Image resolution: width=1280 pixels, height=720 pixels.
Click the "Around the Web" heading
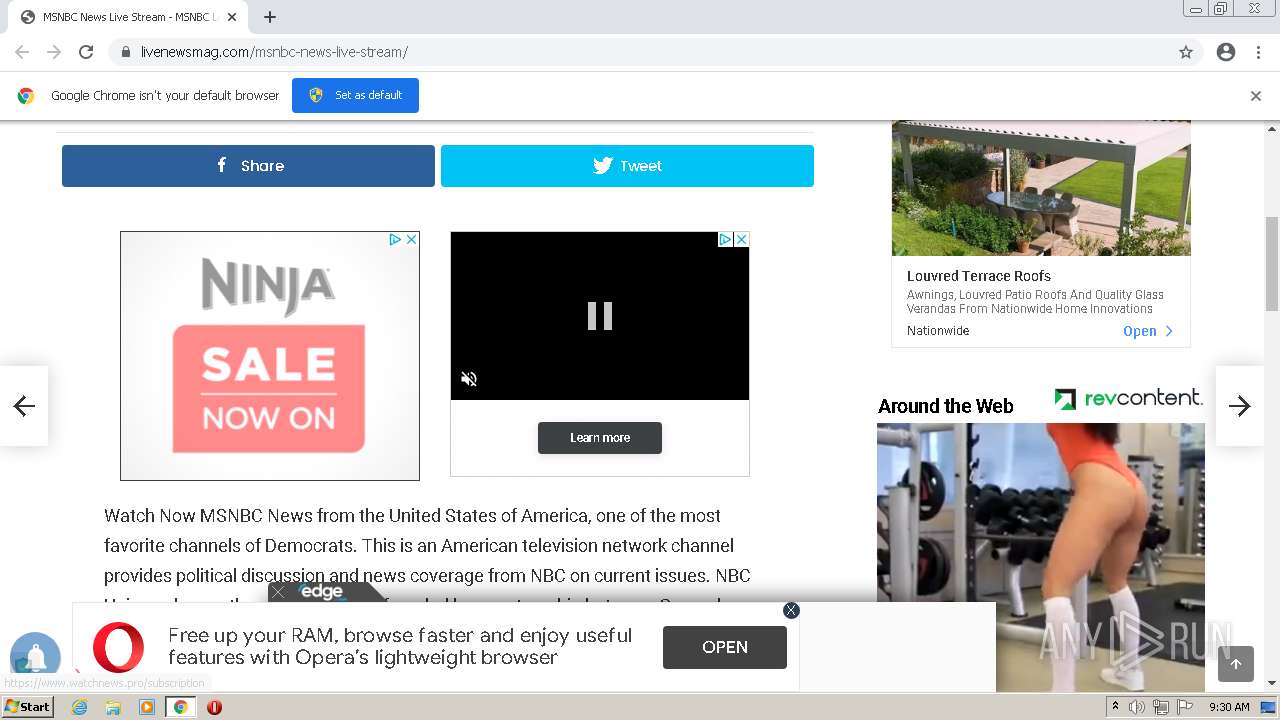coord(945,406)
